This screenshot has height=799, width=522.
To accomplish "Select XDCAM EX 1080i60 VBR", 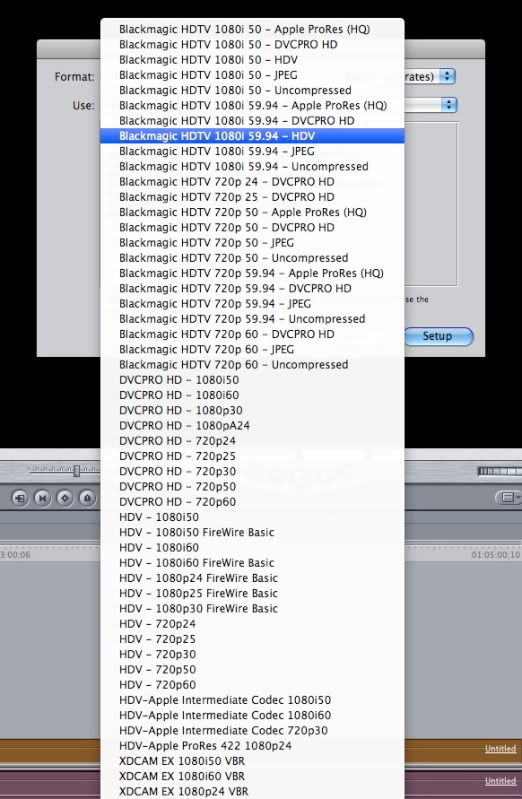I will 252,777.
